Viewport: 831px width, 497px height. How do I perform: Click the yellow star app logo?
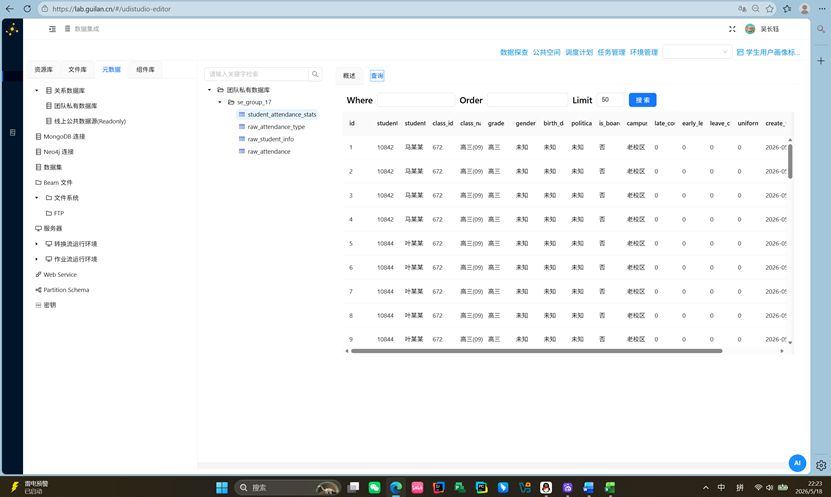(x=12, y=30)
